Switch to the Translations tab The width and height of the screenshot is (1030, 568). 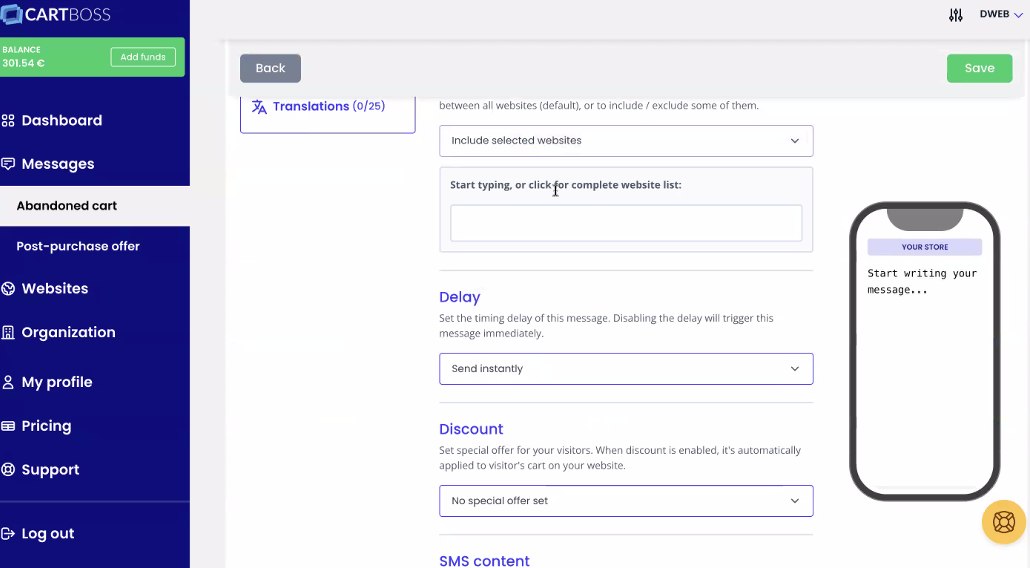pyautogui.click(x=327, y=107)
